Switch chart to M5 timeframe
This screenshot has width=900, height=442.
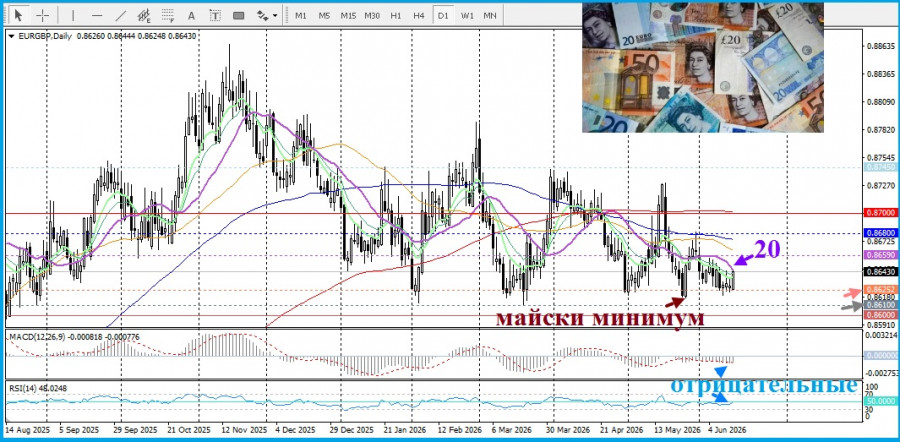(x=324, y=15)
